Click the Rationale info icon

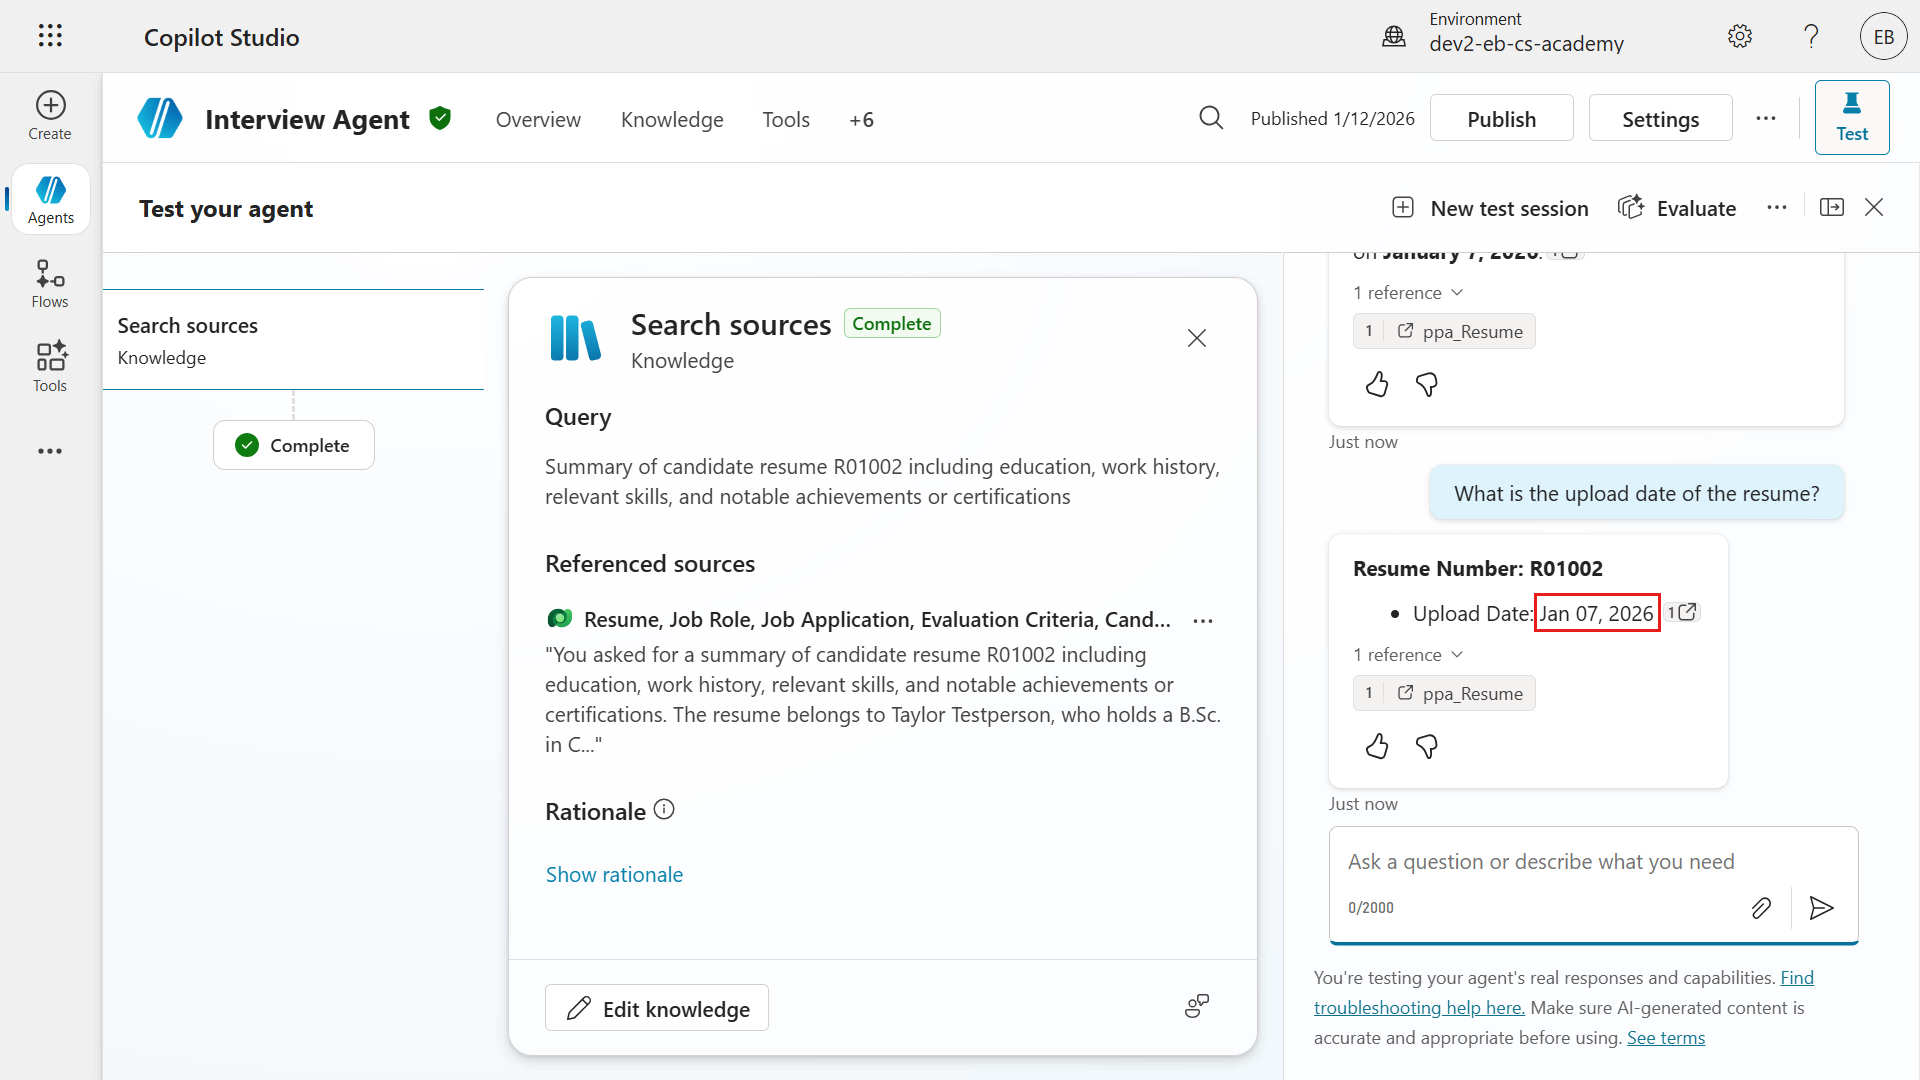664,810
